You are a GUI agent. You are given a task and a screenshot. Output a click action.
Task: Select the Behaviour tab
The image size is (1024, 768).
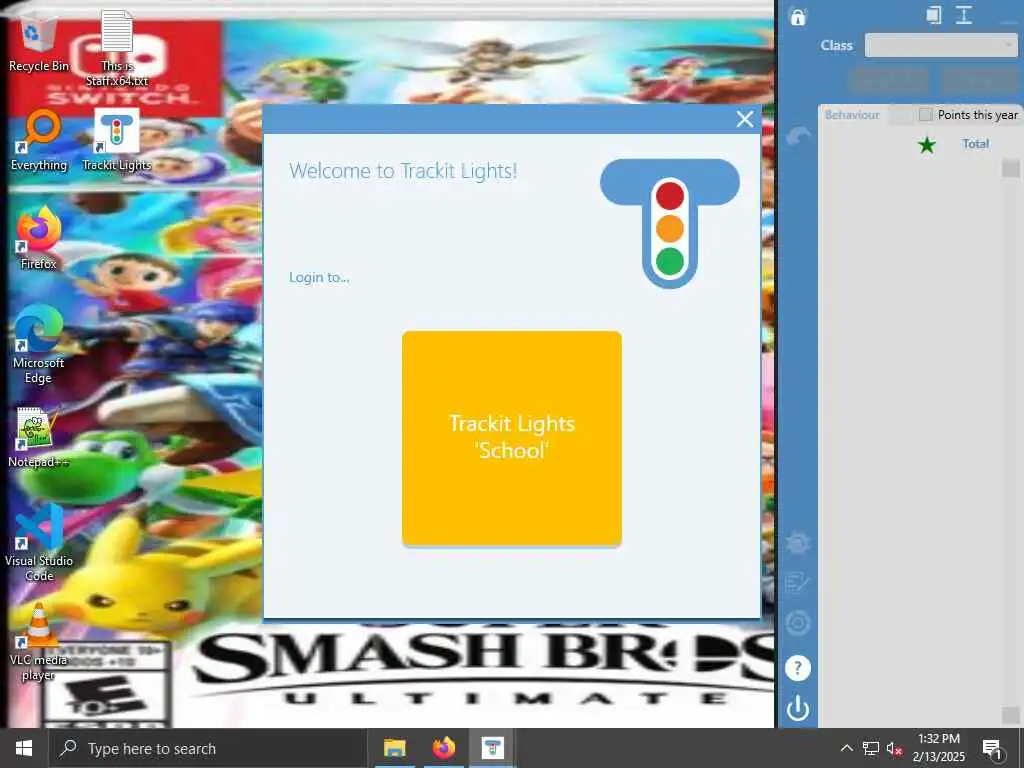(852, 115)
